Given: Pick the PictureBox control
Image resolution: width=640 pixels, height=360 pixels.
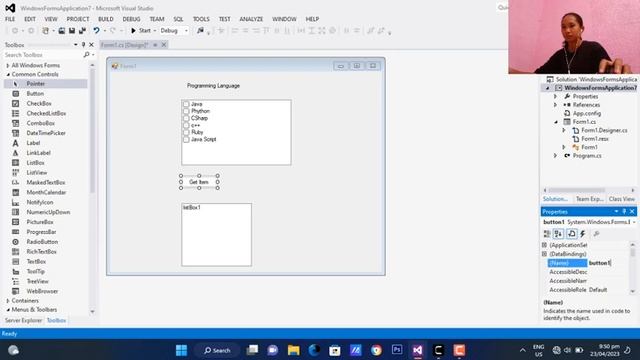Looking at the screenshot, I should point(40,222).
